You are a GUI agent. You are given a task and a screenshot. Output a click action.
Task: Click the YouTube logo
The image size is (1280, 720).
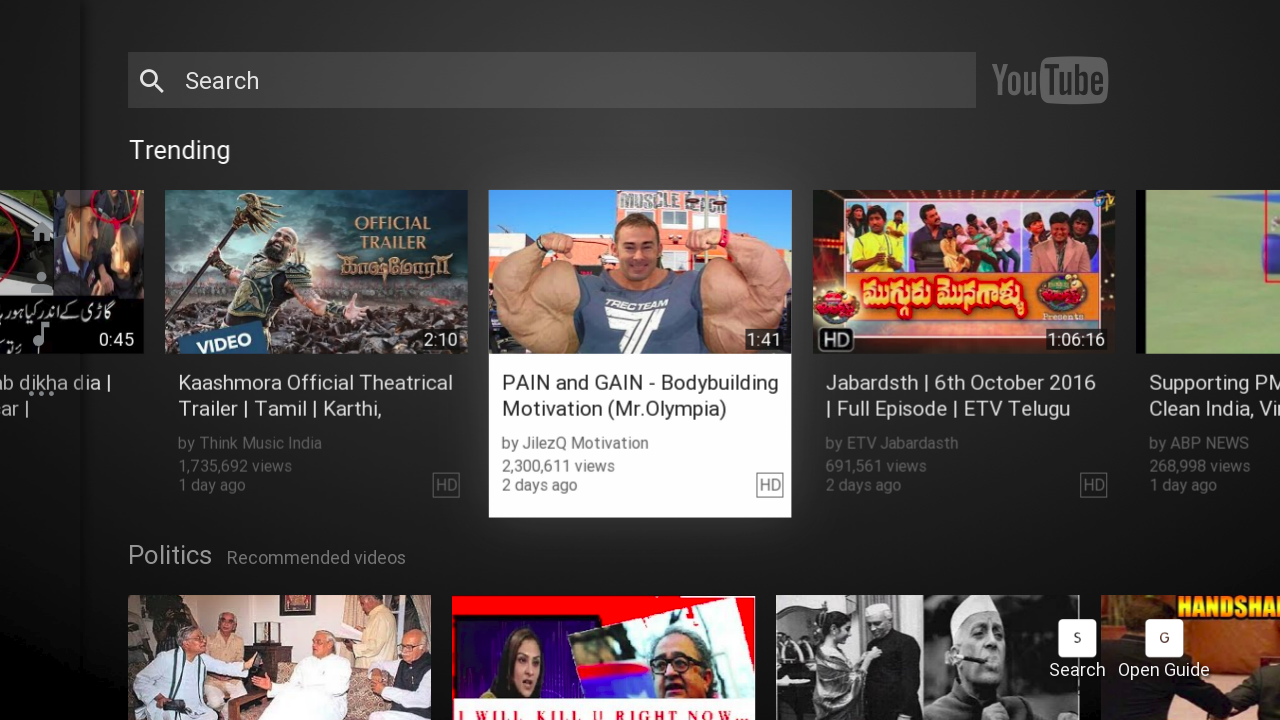point(1049,80)
